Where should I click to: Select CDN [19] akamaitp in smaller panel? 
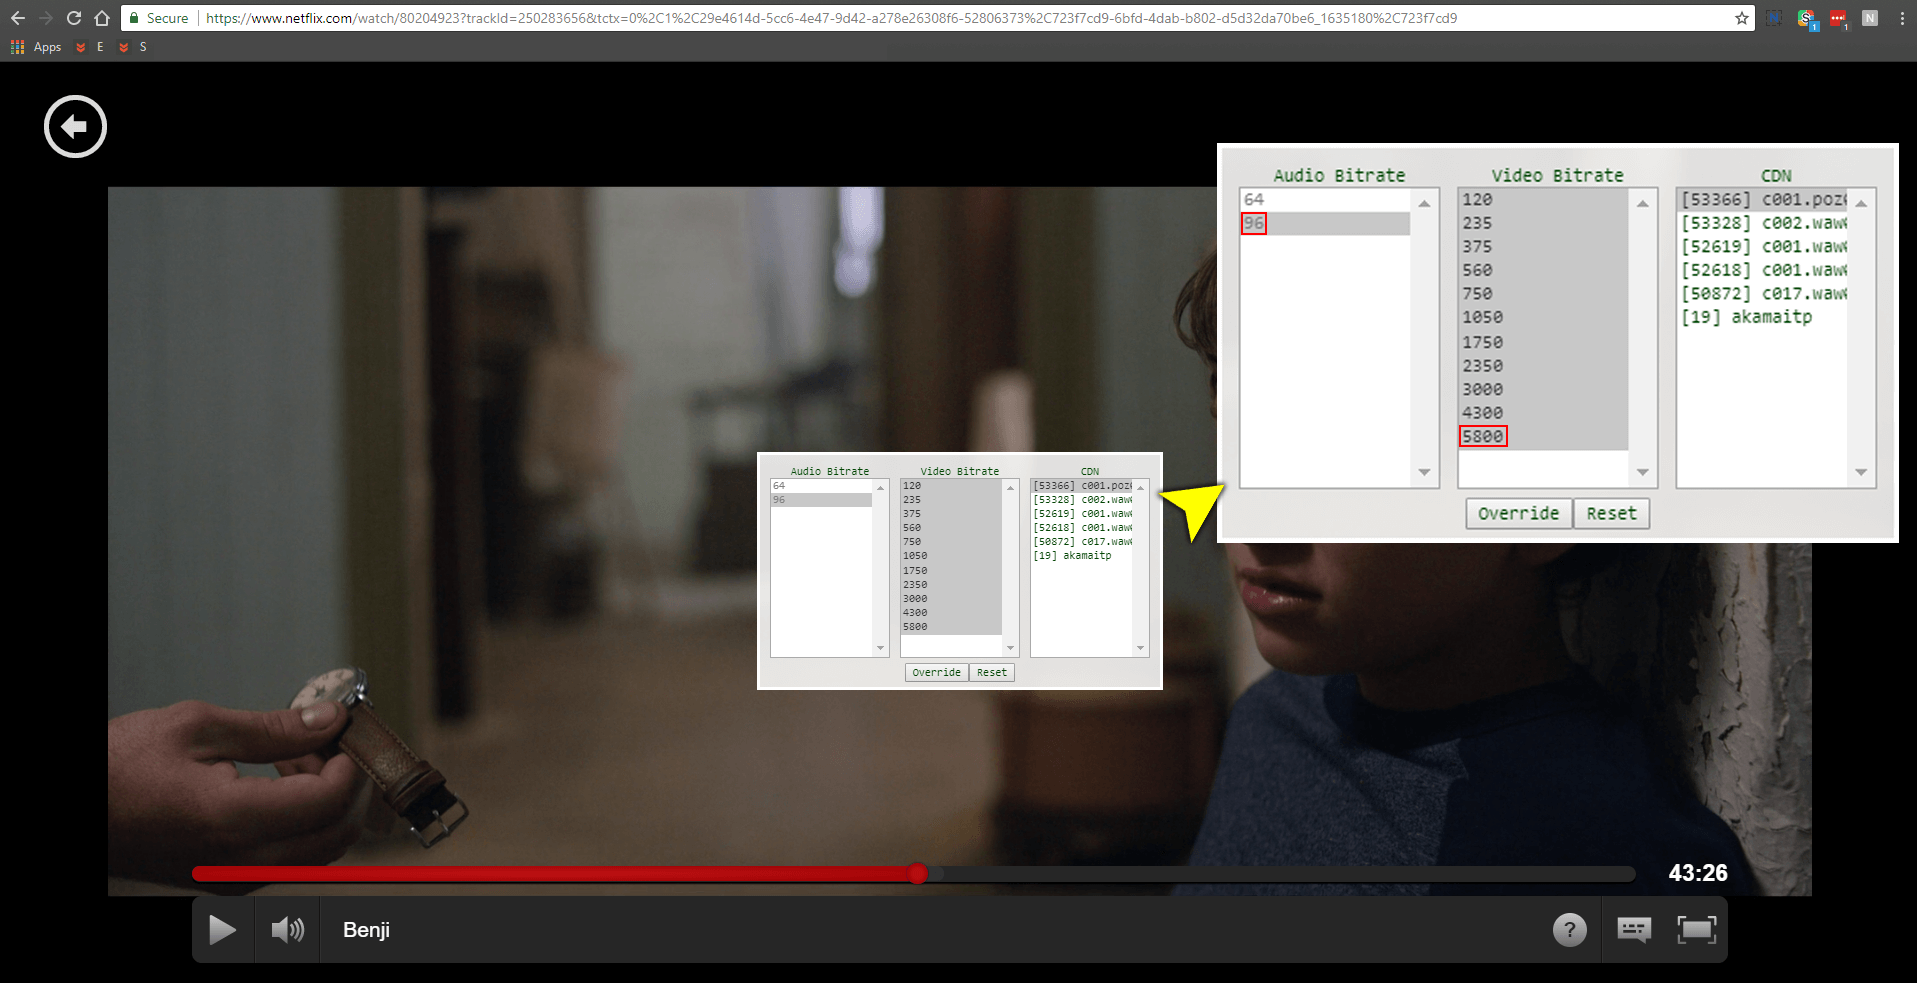point(1082,556)
